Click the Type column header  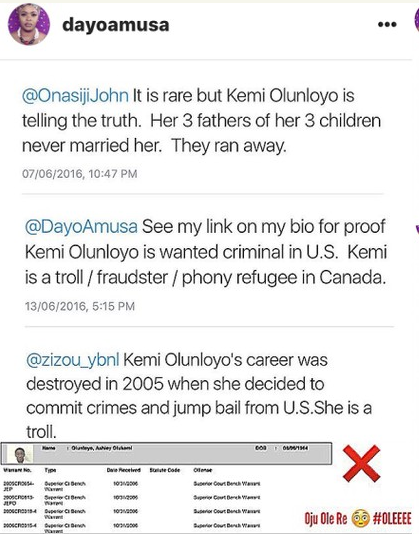[x=50, y=470]
